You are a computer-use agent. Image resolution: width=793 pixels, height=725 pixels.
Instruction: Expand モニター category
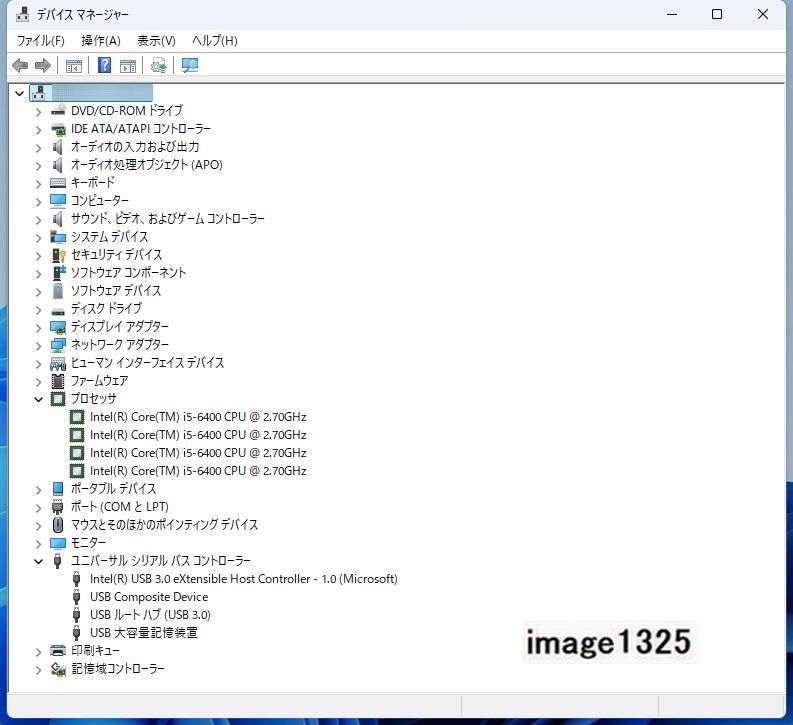click(x=38, y=544)
